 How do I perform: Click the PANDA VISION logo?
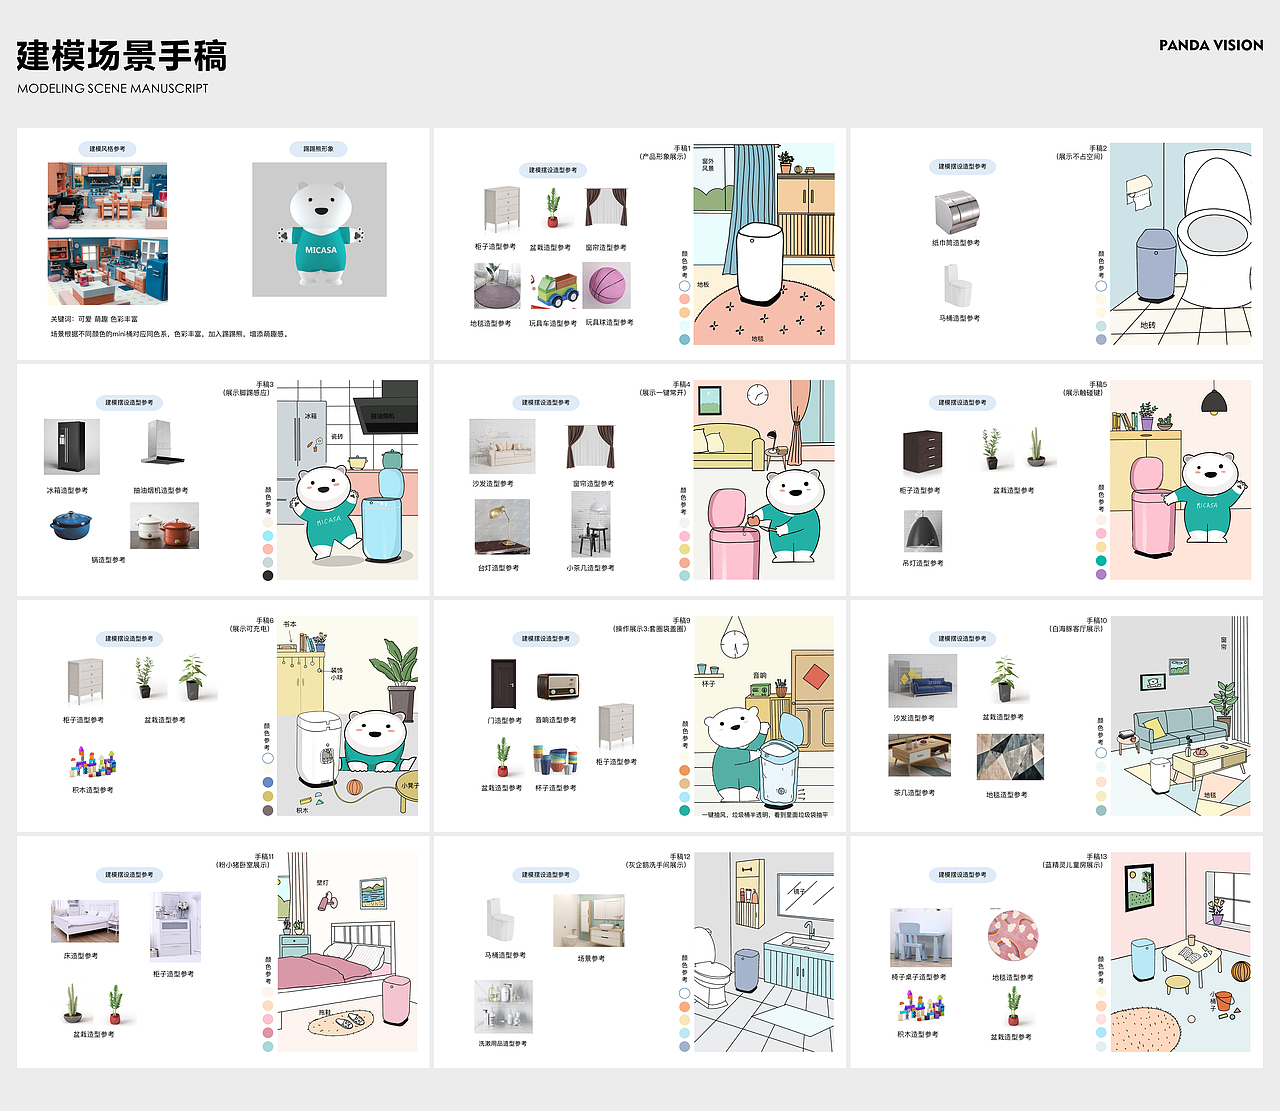(1210, 44)
